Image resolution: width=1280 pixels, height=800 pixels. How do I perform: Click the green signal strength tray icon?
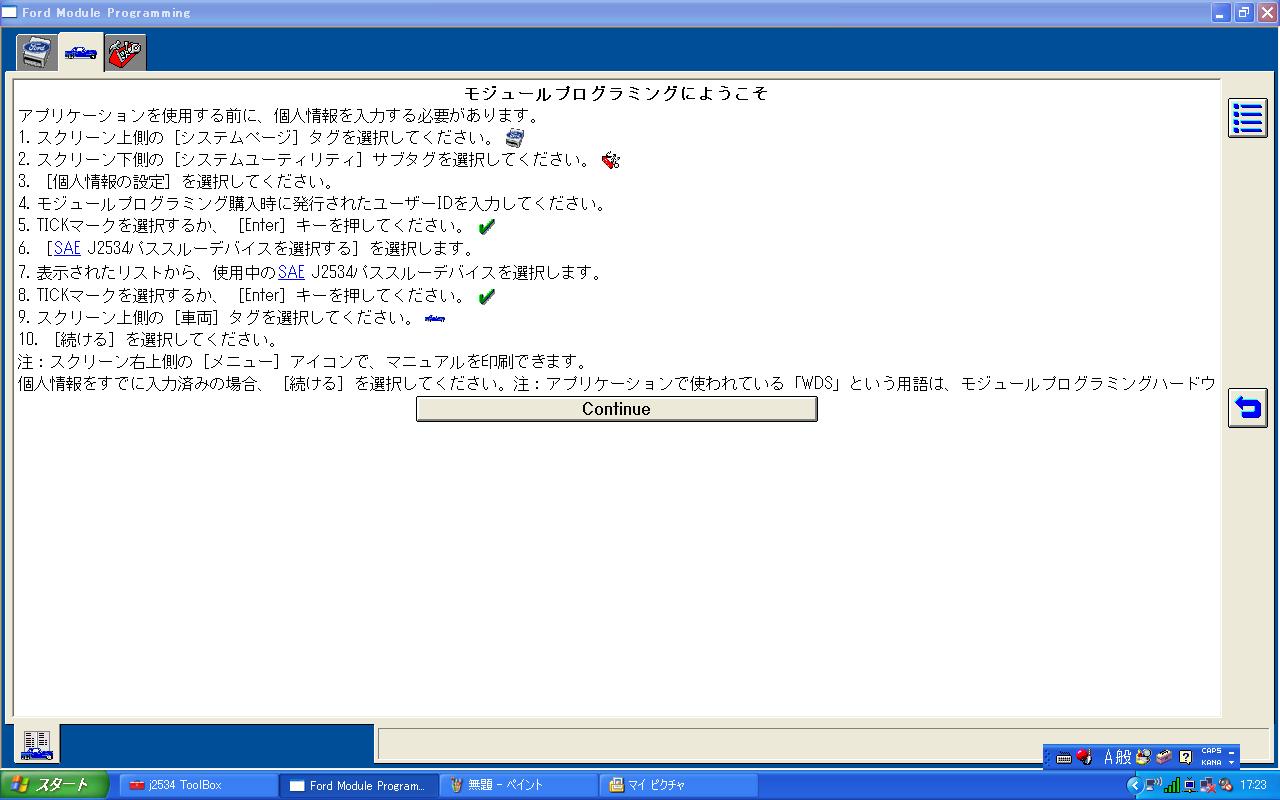click(1172, 786)
